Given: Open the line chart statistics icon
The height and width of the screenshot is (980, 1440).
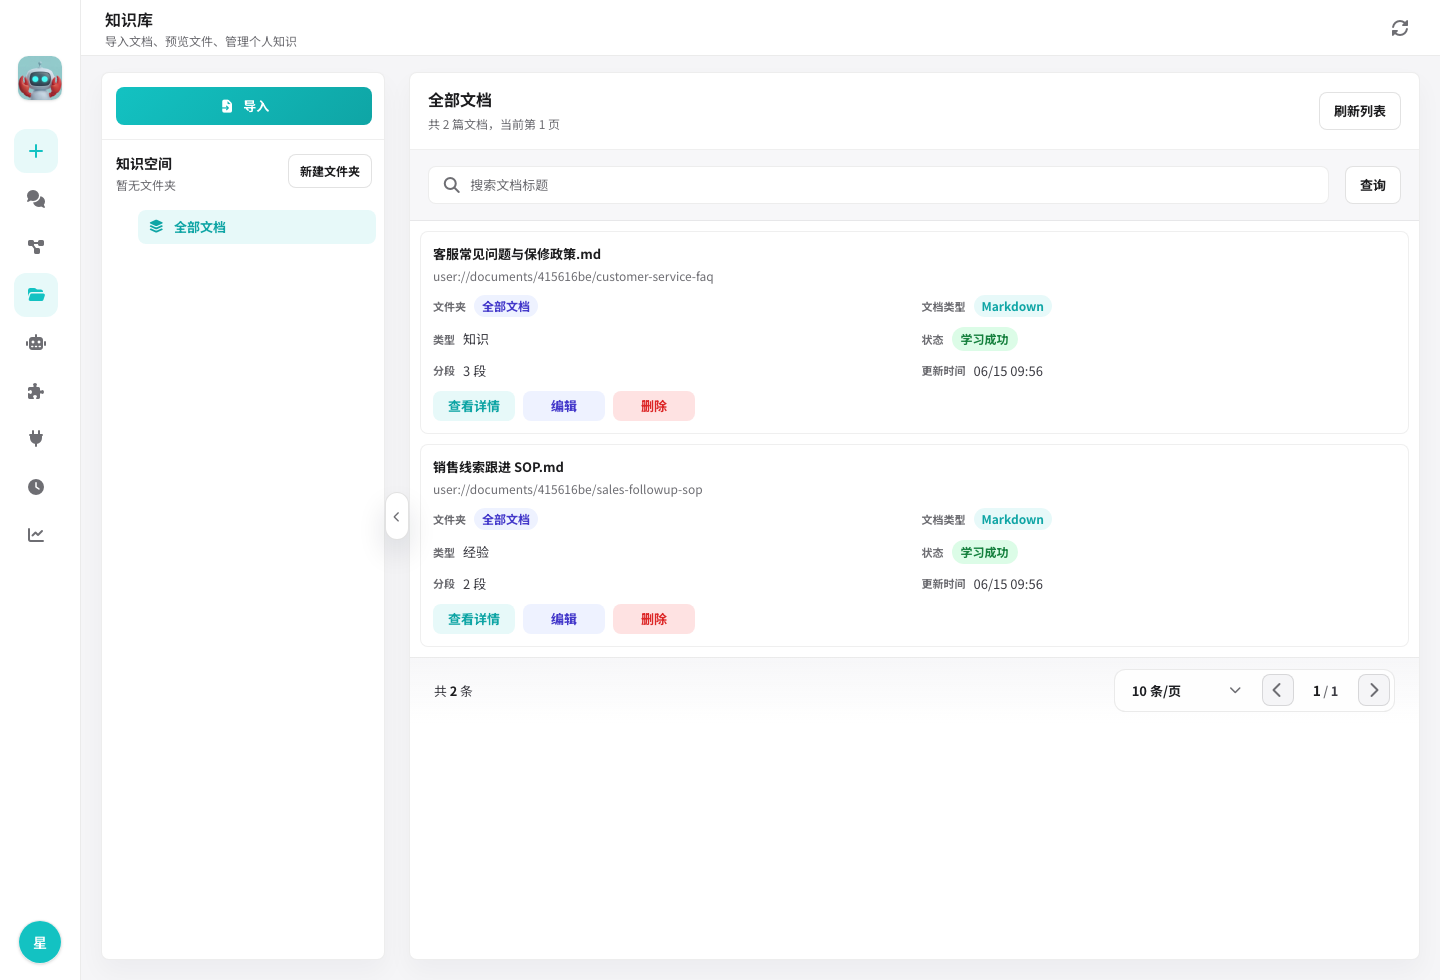Looking at the screenshot, I should coord(36,535).
